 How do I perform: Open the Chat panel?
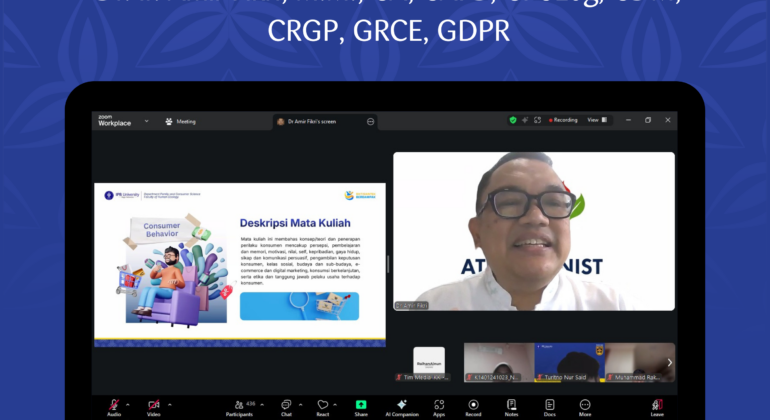click(286, 405)
